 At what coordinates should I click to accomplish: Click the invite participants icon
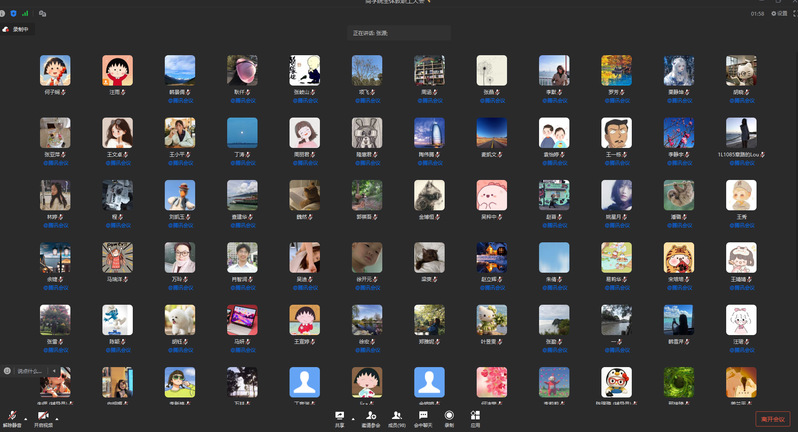371,416
